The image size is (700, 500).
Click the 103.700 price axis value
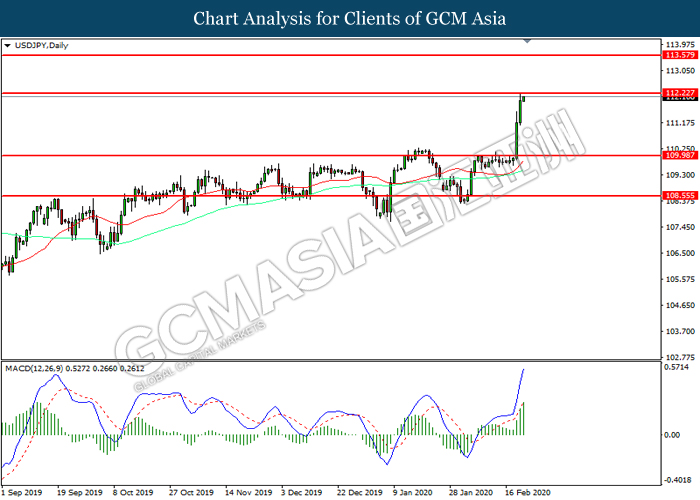[680, 331]
